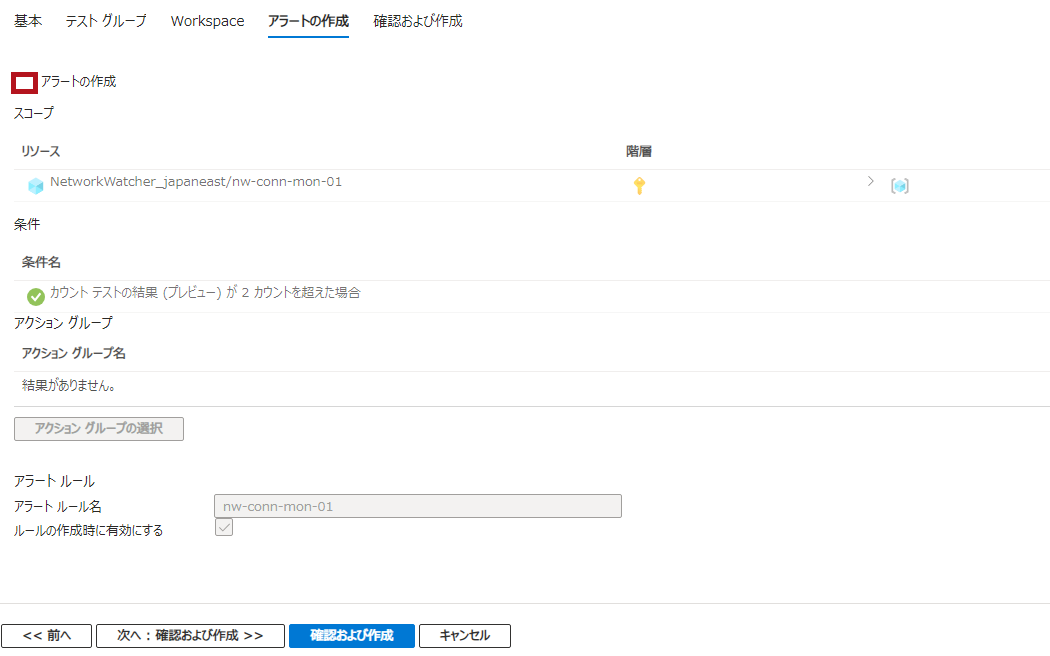The image size is (1050, 656).
Task: Select resource NetworkWatcher_japaneast/nw-conn-mon-01 text
Action: click(x=196, y=181)
